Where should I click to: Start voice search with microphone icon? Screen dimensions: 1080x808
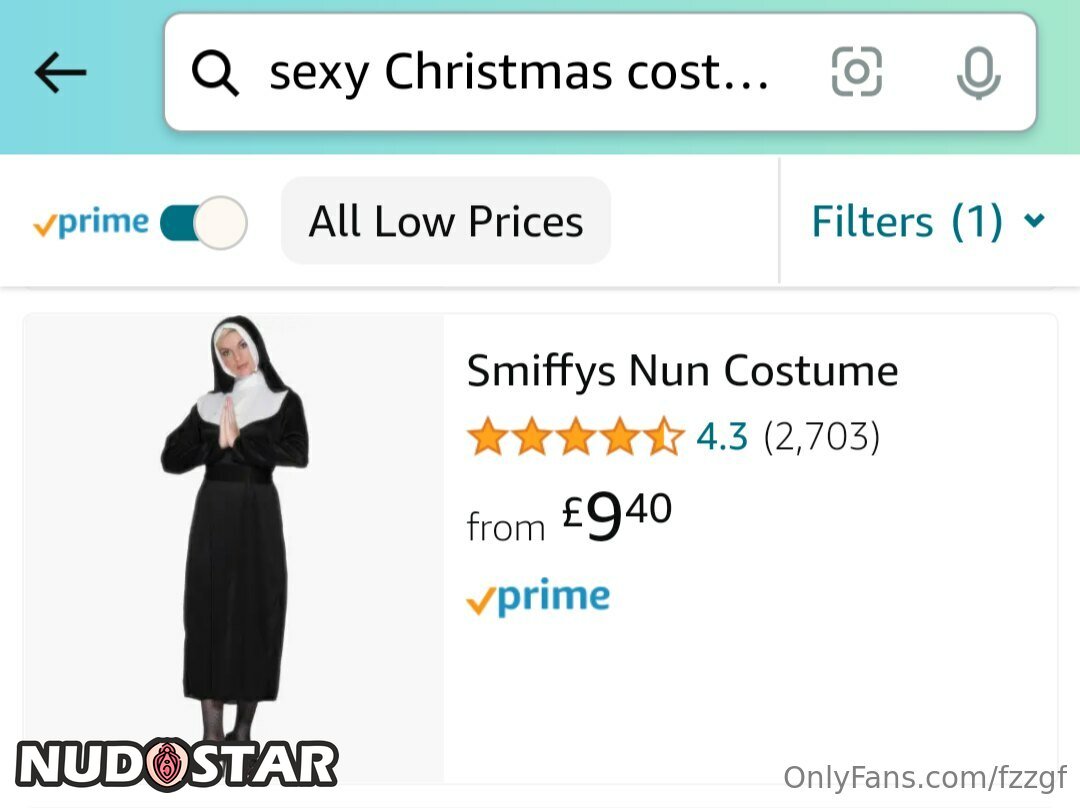click(x=977, y=72)
